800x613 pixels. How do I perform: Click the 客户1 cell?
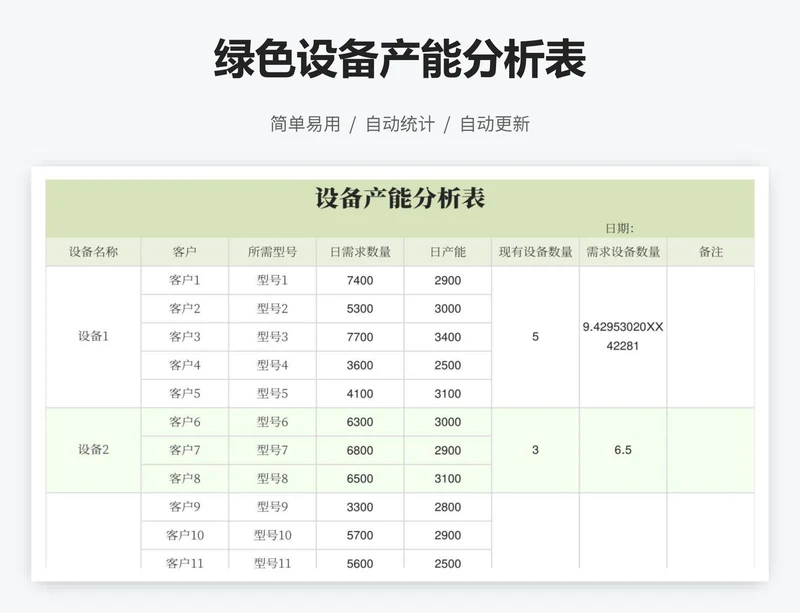coord(185,280)
